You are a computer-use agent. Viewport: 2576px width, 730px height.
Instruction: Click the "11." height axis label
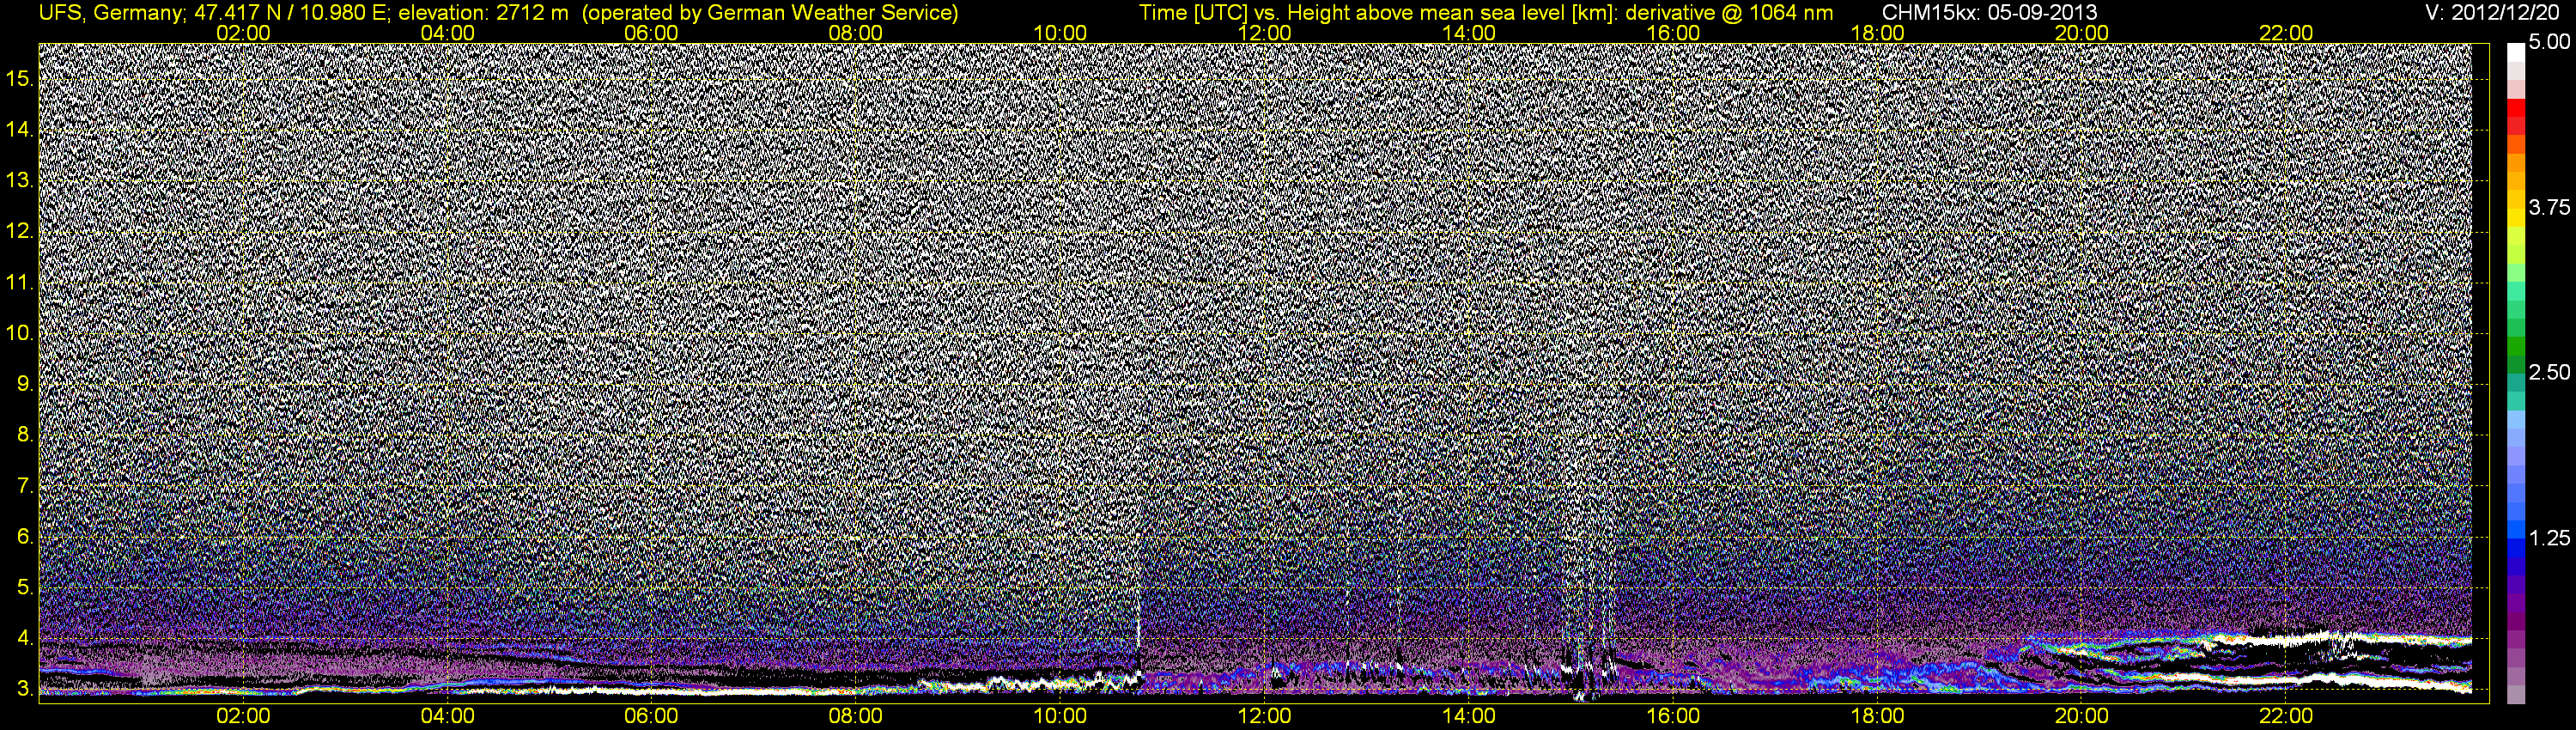[x=20, y=282]
